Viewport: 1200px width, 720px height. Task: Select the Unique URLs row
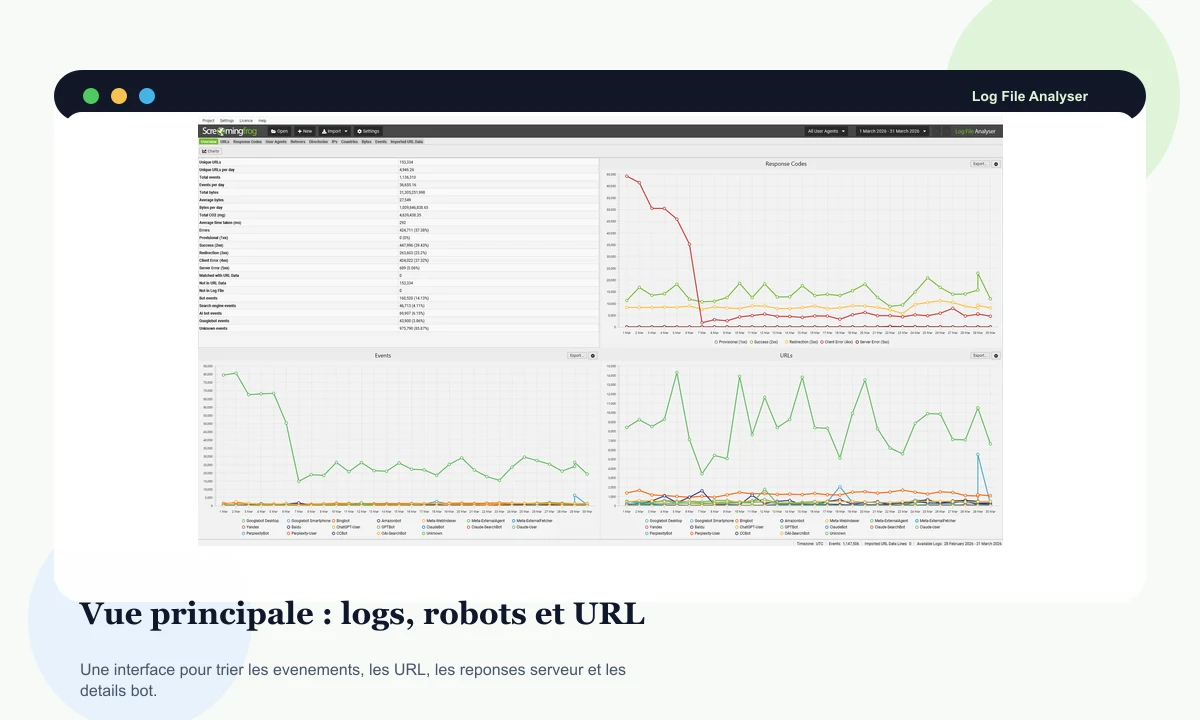coord(398,161)
